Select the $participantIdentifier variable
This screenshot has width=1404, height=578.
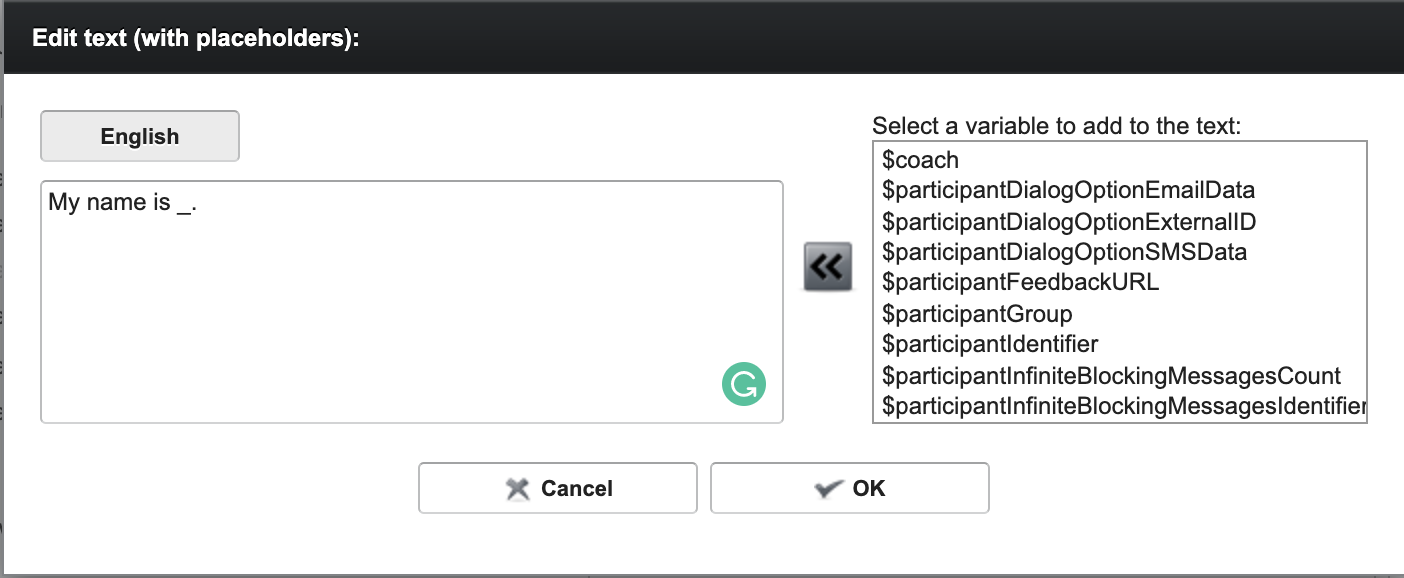[986, 344]
